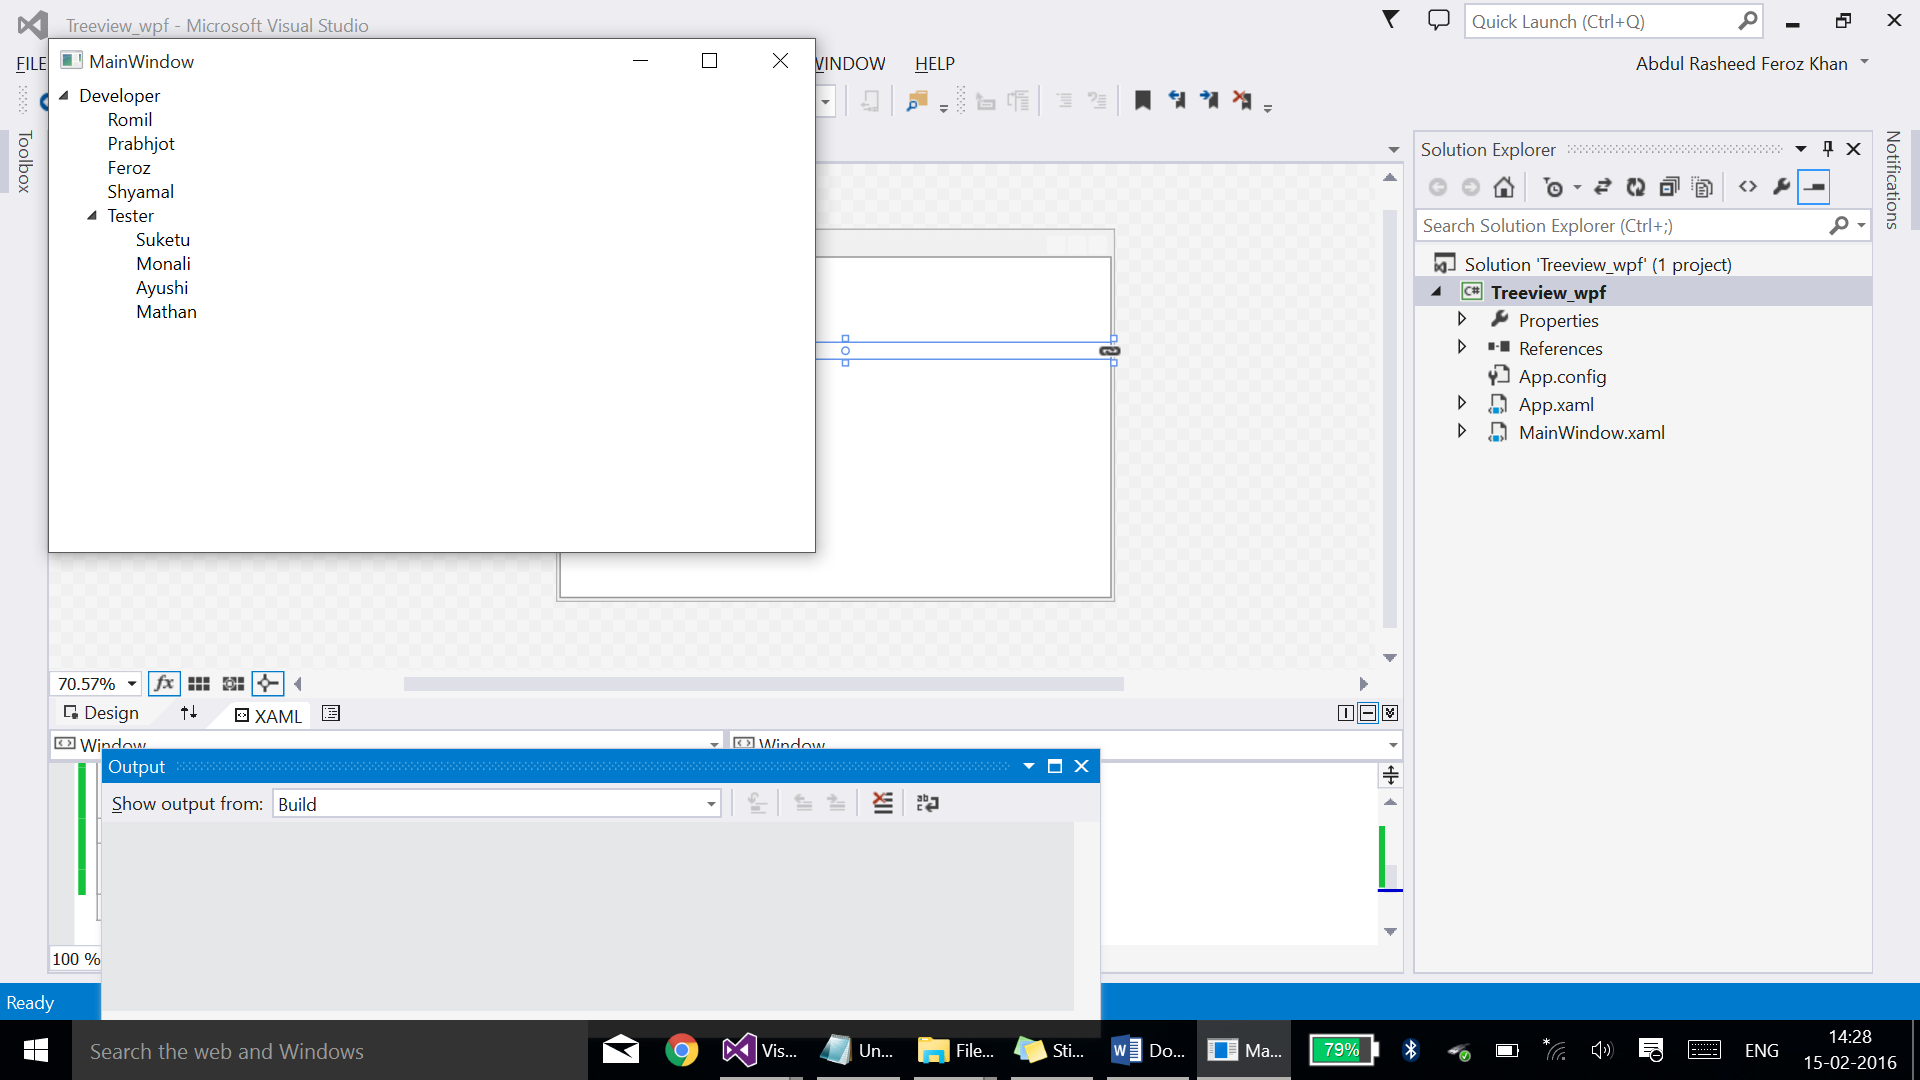Open the zoom level 70.57% dropdown
This screenshot has width=1920, height=1080.
[x=132, y=684]
